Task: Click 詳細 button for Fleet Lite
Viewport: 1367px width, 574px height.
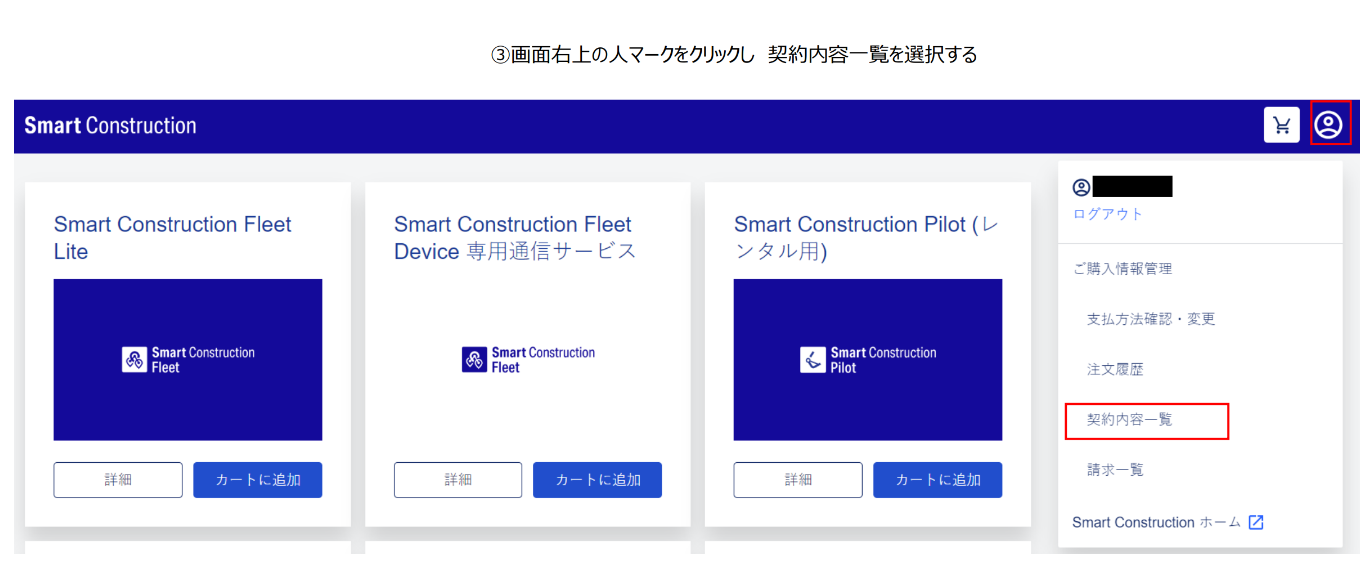Action: point(118,480)
